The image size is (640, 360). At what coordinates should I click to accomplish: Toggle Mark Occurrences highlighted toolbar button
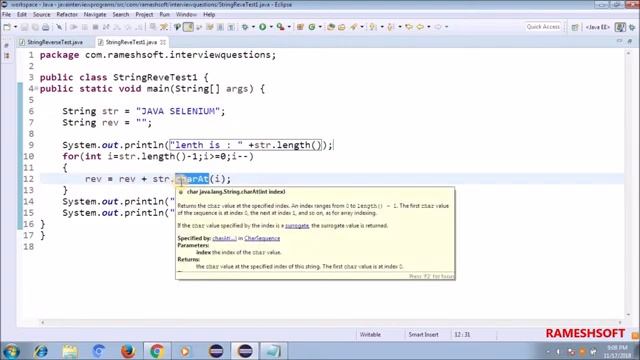188,27
